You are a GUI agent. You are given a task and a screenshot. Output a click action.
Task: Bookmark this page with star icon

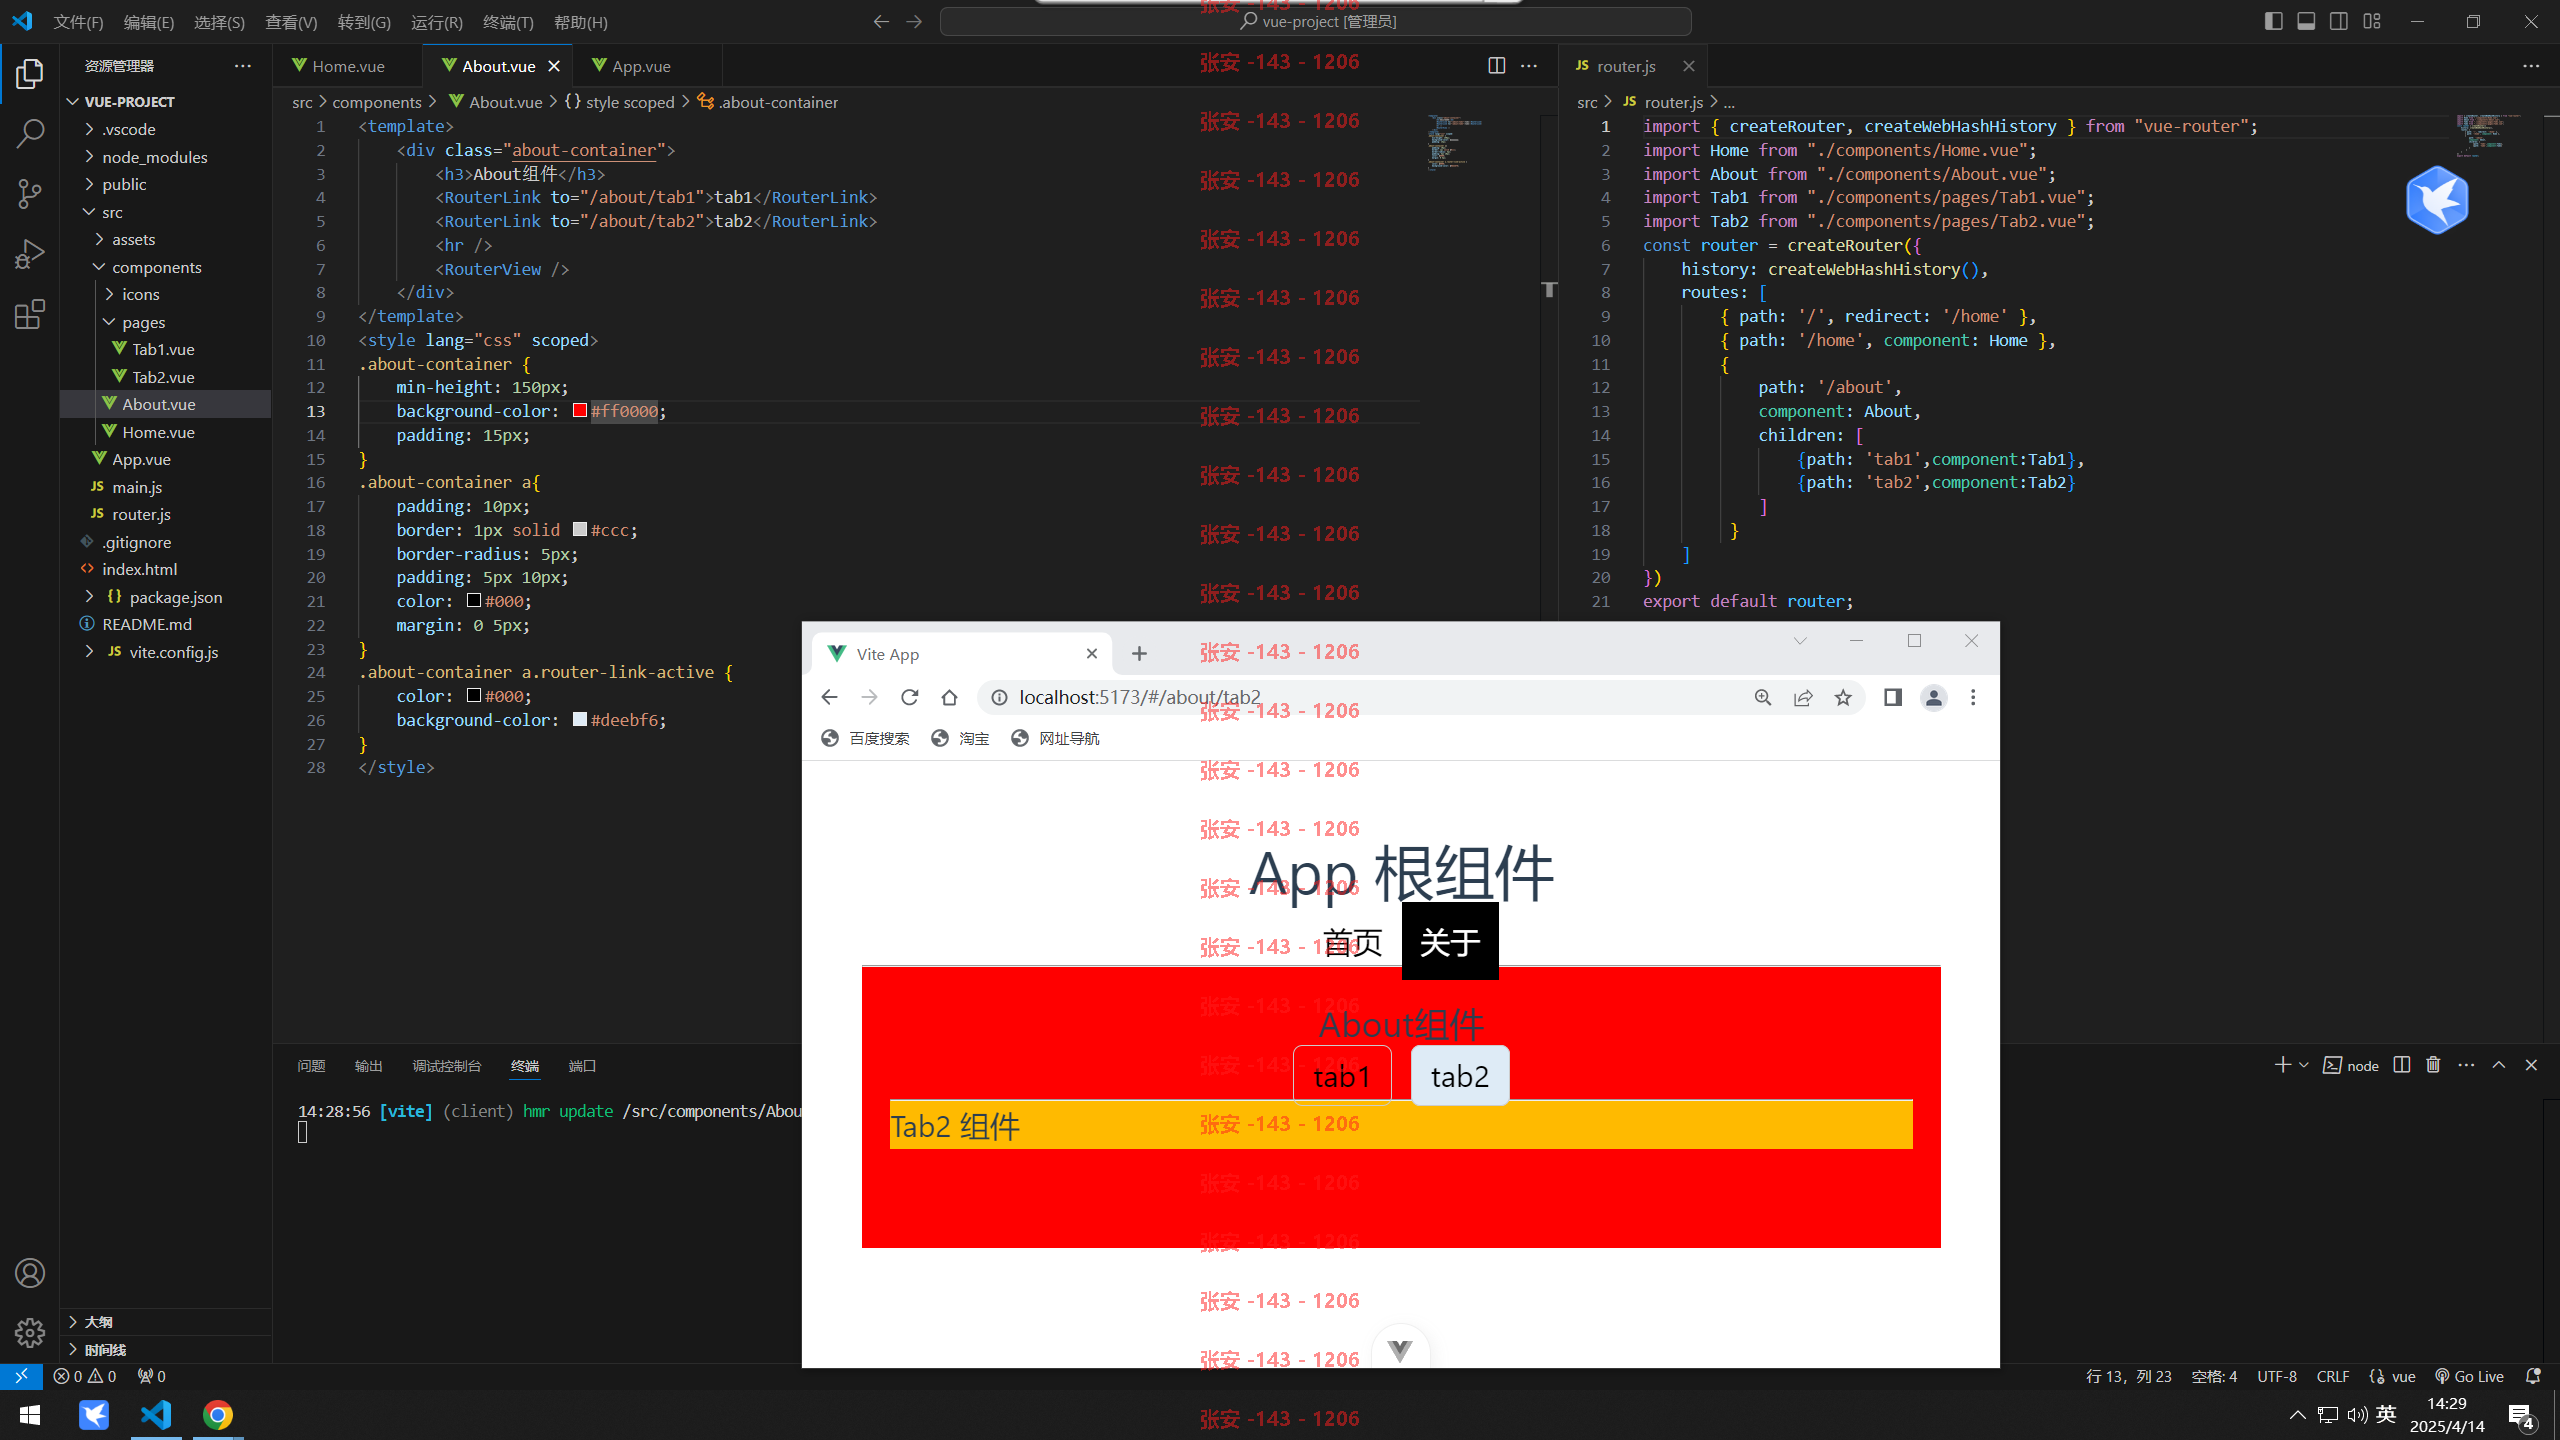click(1843, 698)
